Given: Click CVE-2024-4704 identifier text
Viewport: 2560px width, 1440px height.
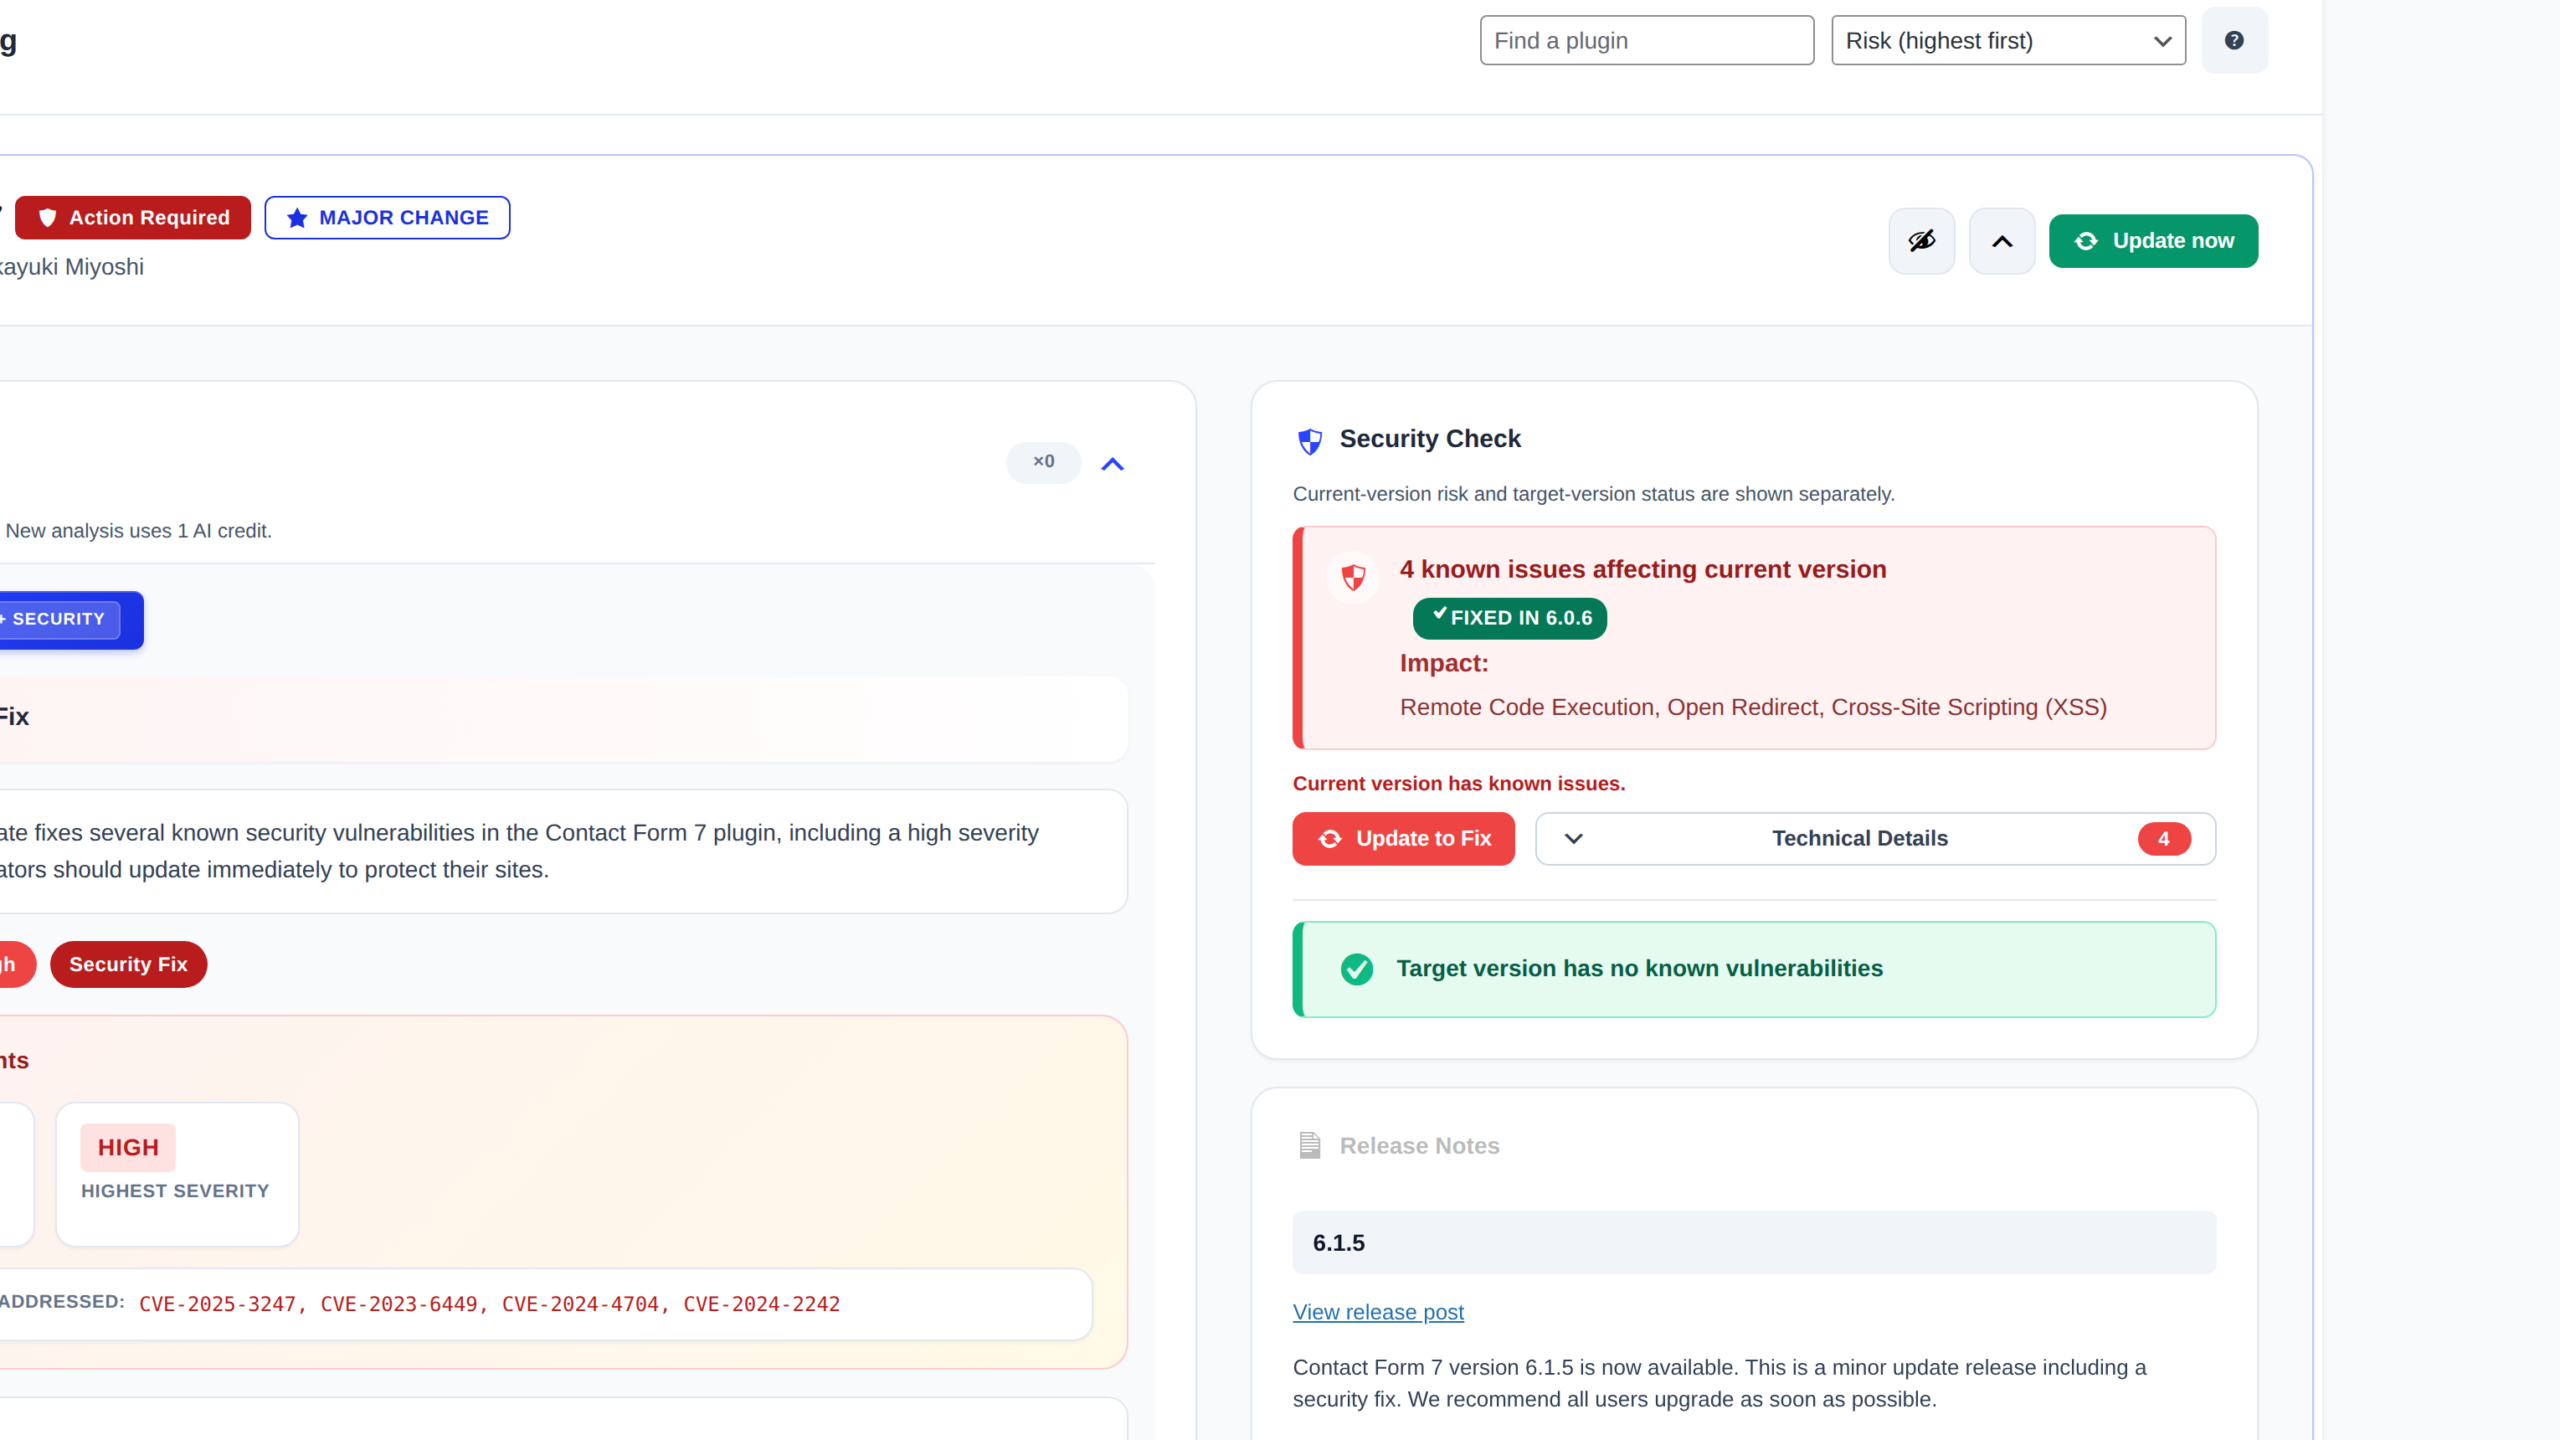Looking at the screenshot, I should click(580, 1304).
